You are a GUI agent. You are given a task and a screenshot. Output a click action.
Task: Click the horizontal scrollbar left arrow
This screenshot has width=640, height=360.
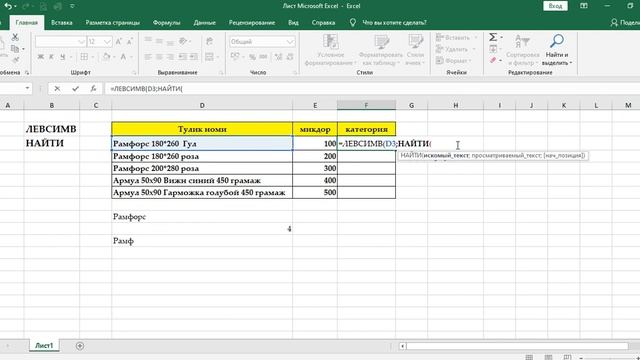click(x=402, y=346)
